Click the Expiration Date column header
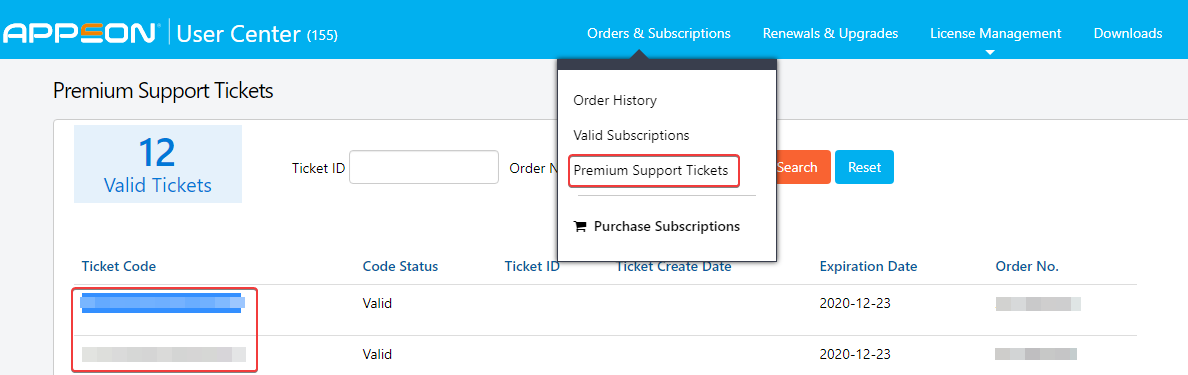This screenshot has height=375, width=1188. tap(868, 267)
